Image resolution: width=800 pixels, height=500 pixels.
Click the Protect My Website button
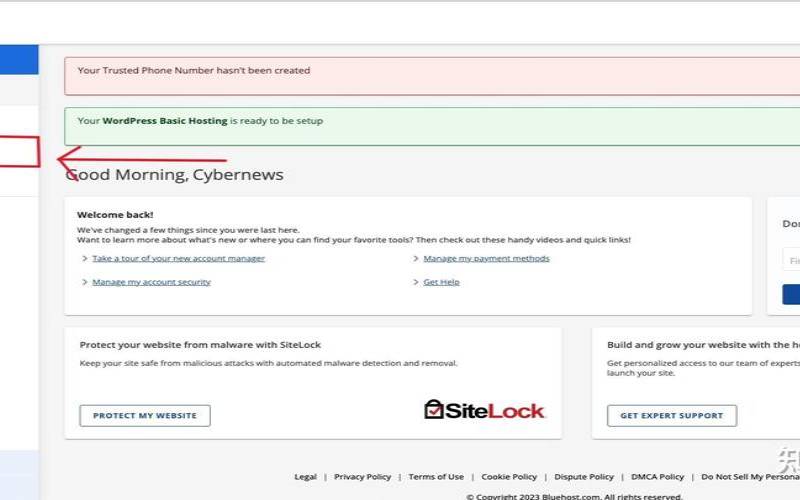click(145, 415)
